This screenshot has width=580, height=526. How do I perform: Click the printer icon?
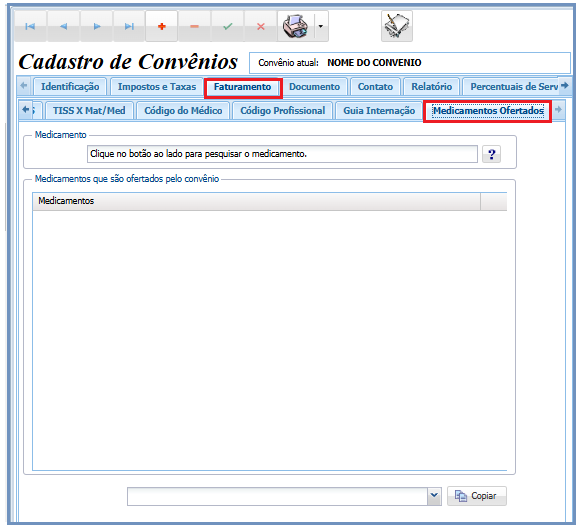[x=296, y=26]
